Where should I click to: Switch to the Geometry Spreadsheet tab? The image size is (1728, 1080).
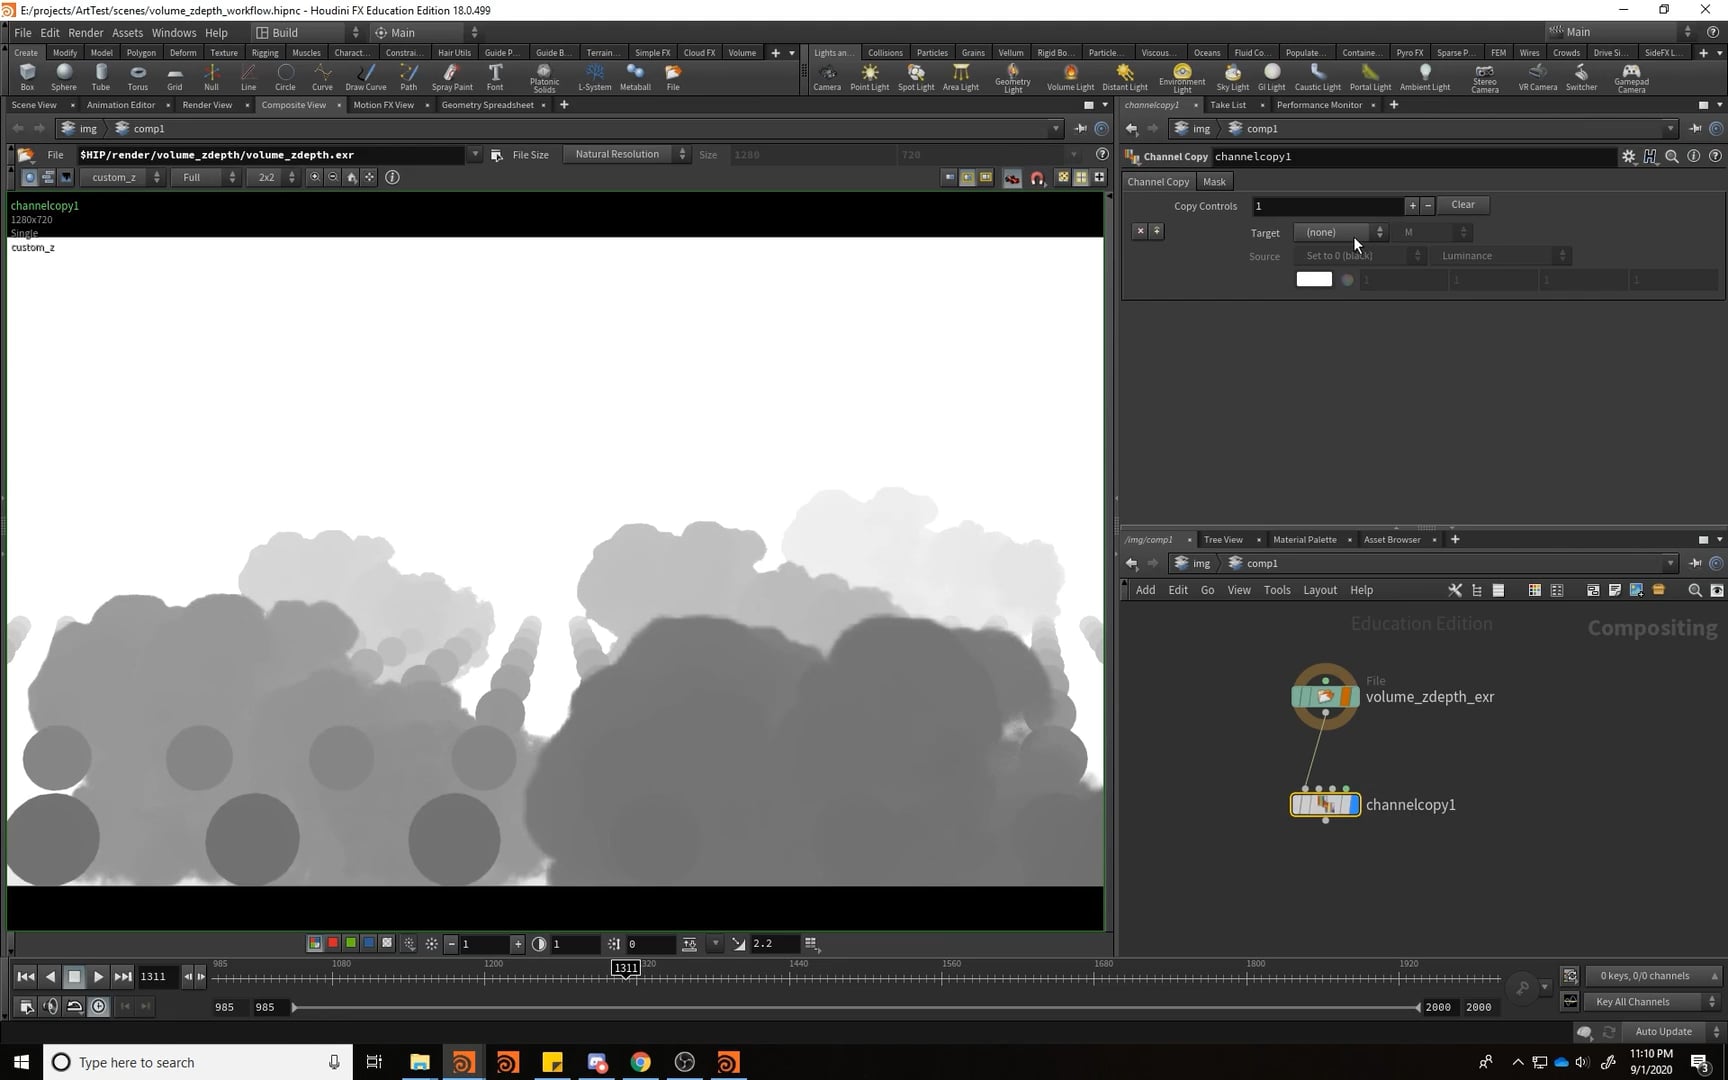487,105
